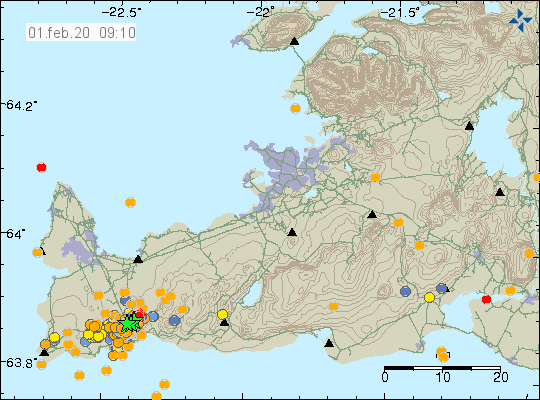Image resolution: width=540 pixels, height=400 pixels.
Task: Click the black triangle station at map top
Action: click(x=294, y=41)
